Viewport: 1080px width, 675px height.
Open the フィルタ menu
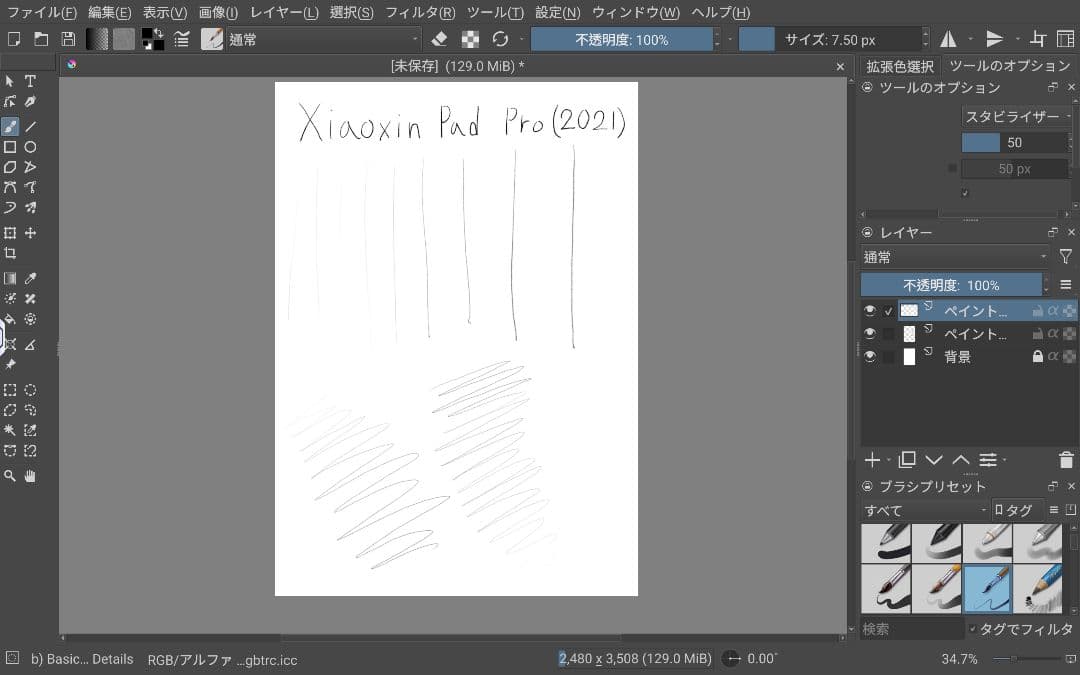click(421, 12)
